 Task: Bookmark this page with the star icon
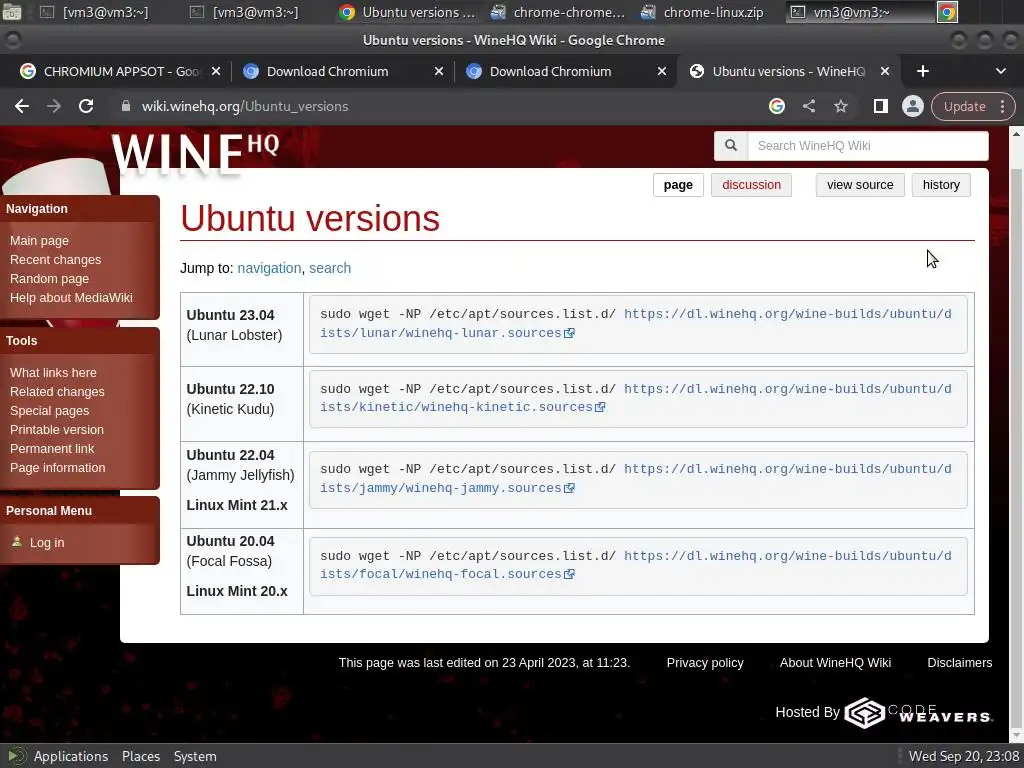coord(840,106)
